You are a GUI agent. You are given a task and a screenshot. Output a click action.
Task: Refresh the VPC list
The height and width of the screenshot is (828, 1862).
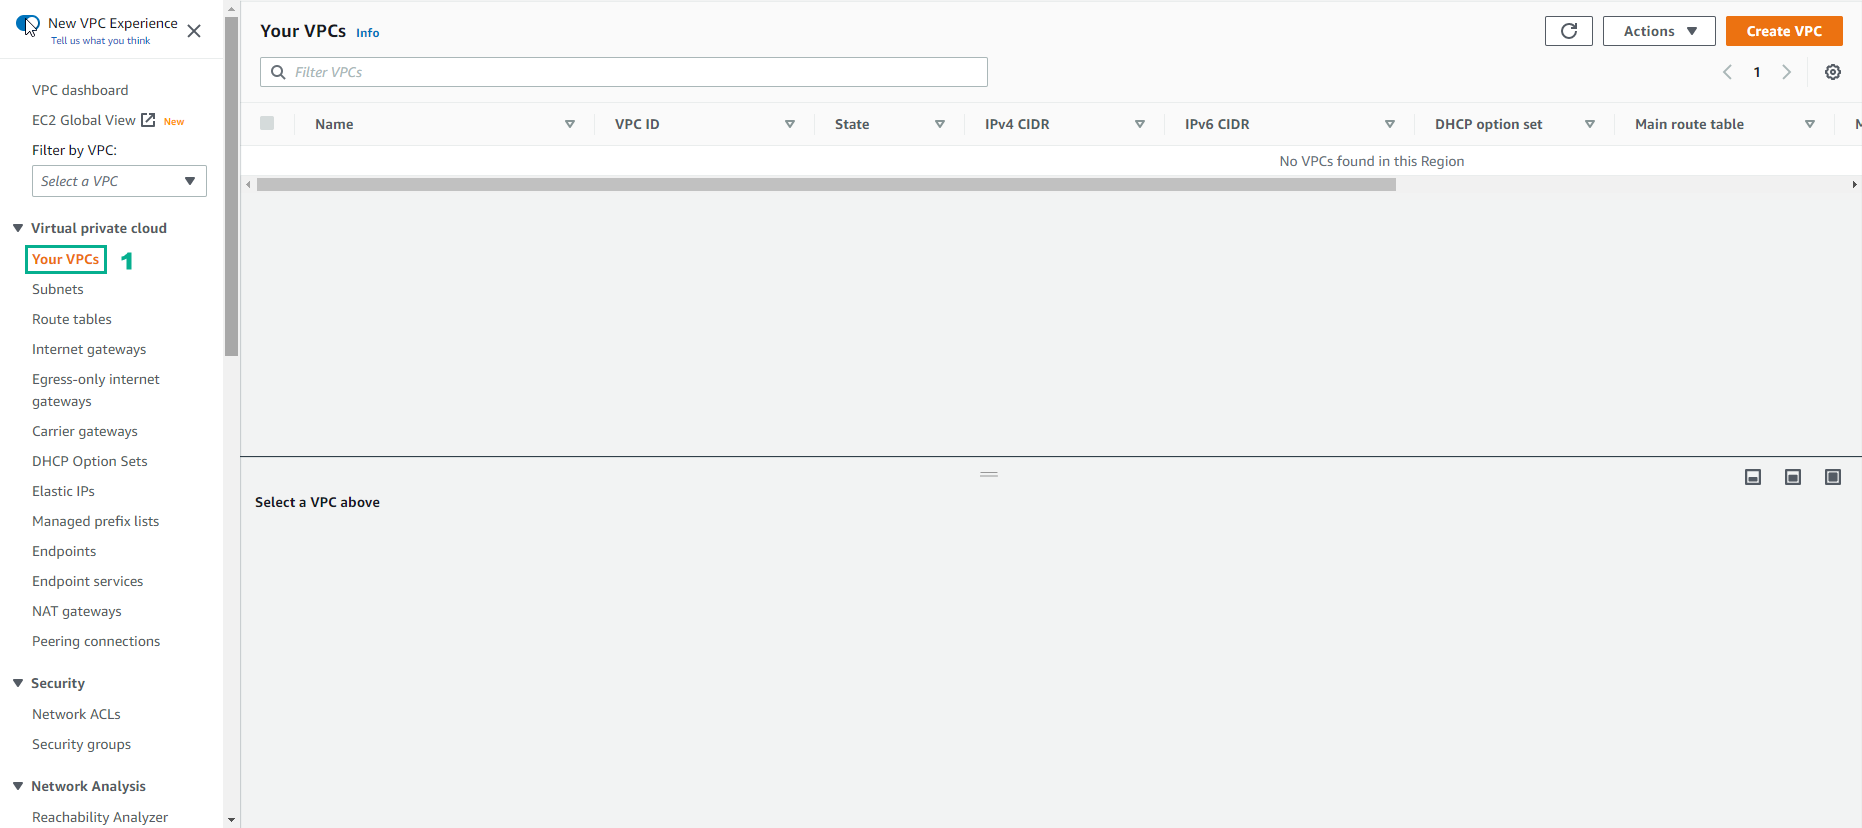tap(1569, 31)
